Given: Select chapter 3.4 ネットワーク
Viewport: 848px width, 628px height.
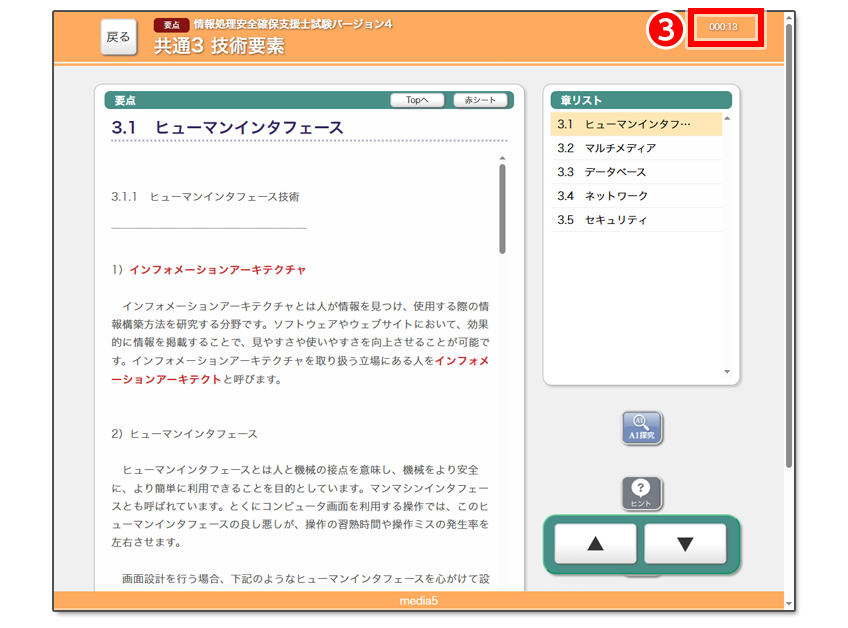Looking at the screenshot, I should [x=636, y=196].
